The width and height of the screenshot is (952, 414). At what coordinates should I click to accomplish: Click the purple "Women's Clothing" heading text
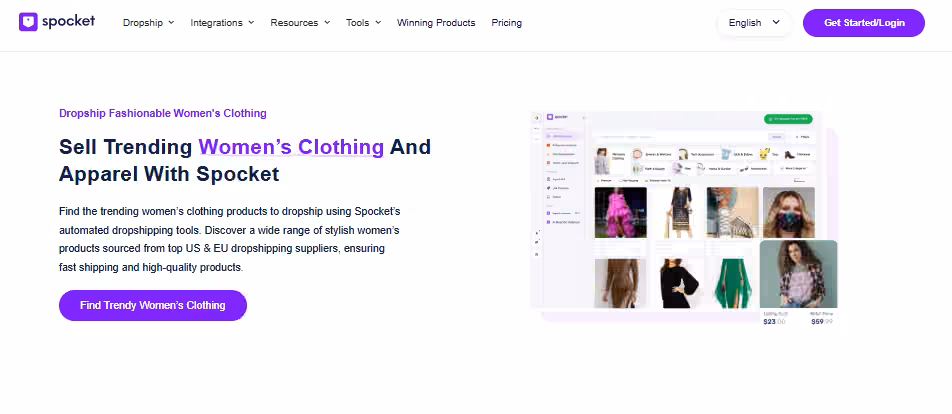[x=291, y=147]
